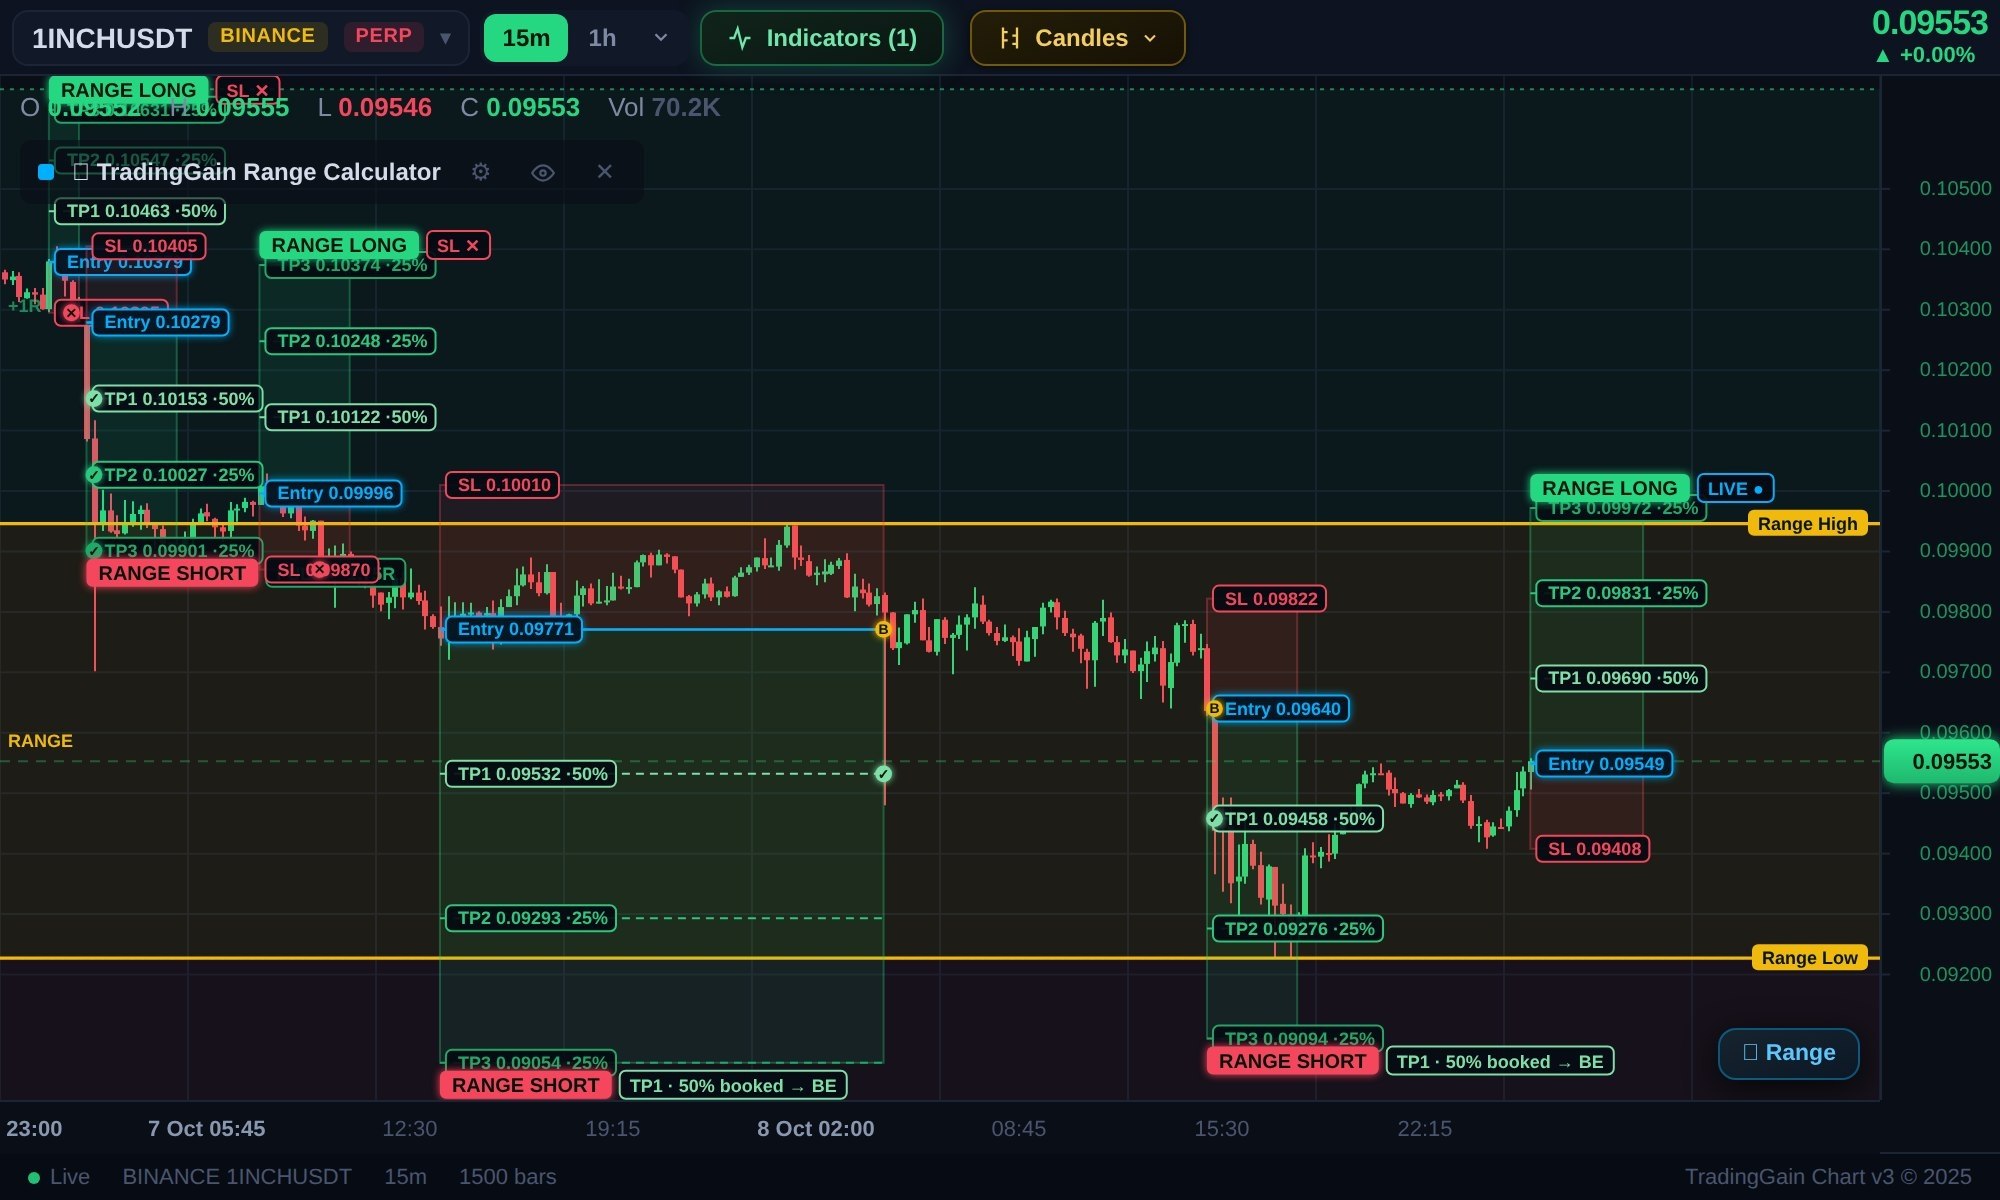This screenshot has width=2000, height=1200.
Task: Click the BINANCE exchange badge
Action: [x=267, y=36]
